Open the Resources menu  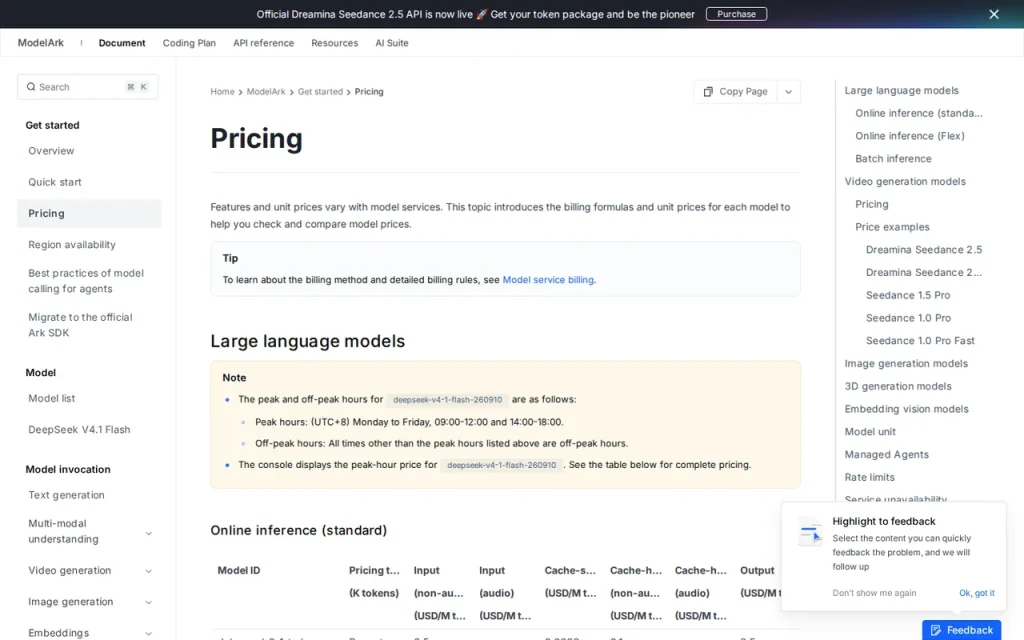point(334,42)
